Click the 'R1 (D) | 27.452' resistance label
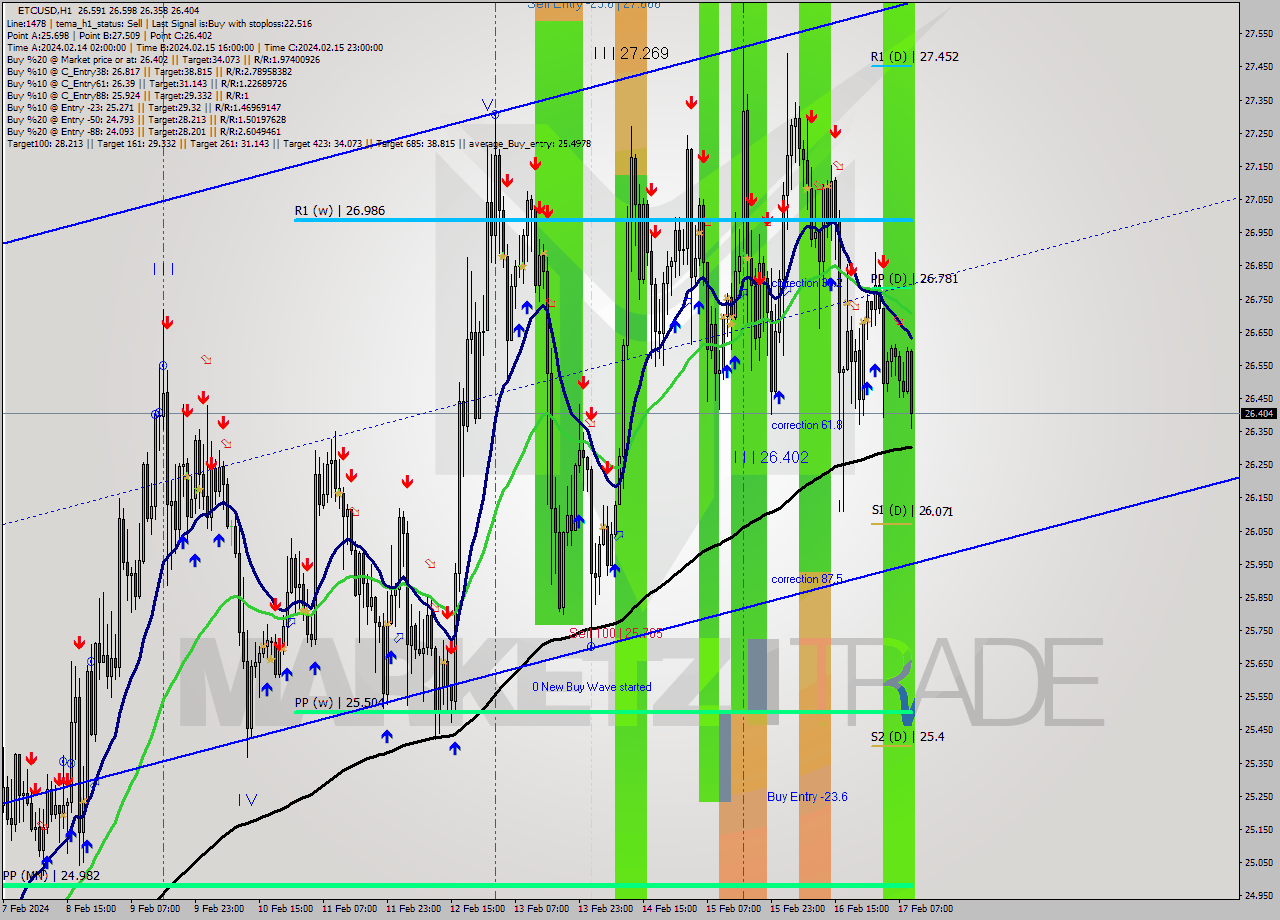 point(915,57)
